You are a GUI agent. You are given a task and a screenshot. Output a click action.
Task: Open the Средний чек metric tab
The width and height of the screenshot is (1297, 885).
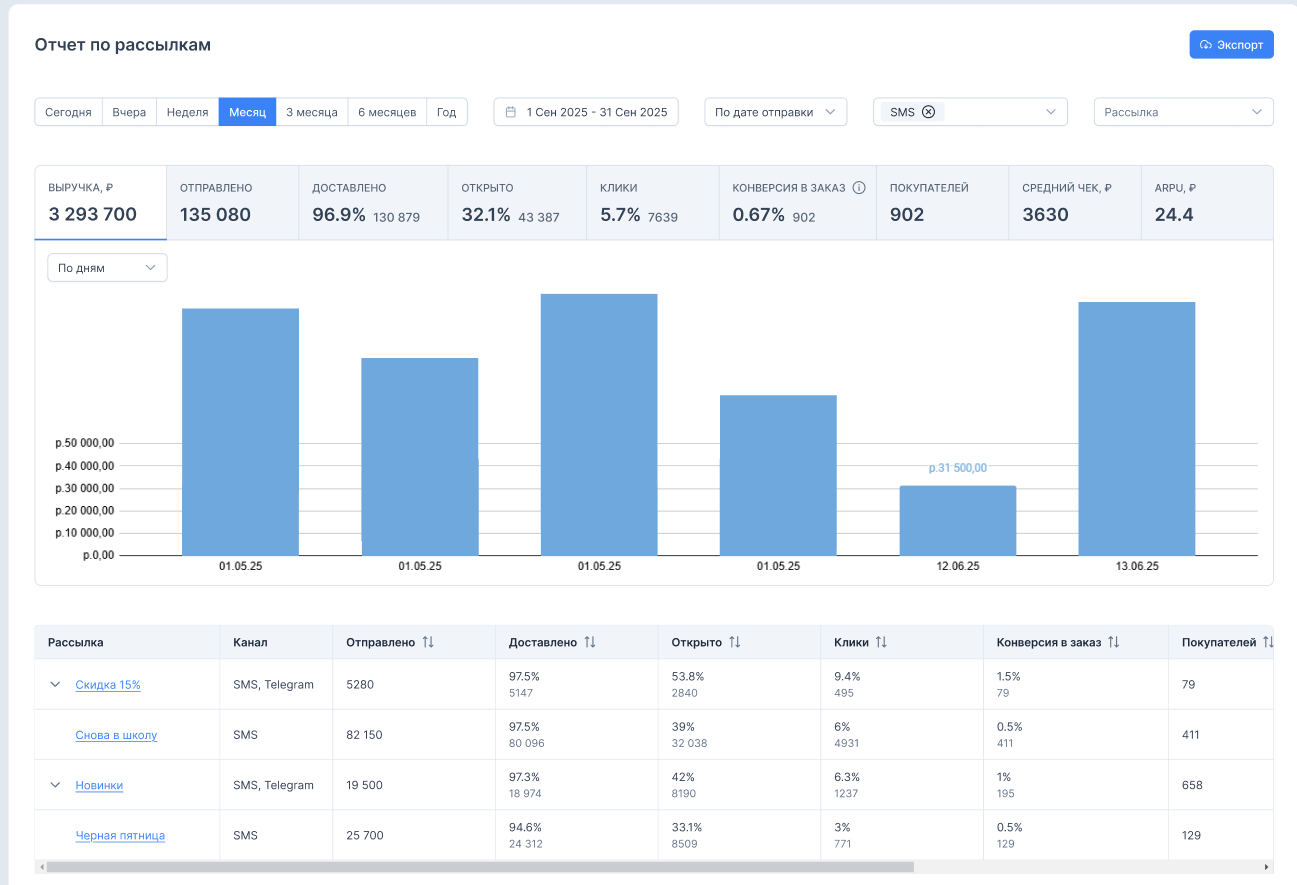click(x=1074, y=203)
